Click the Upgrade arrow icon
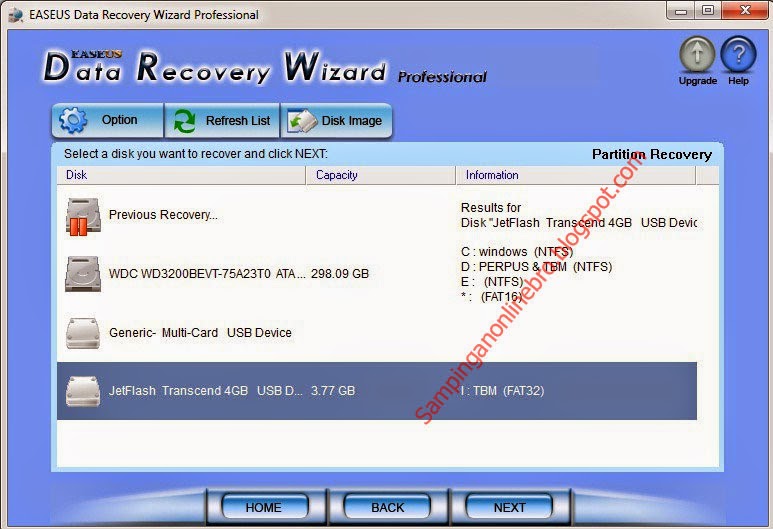The width and height of the screenshot is (773, 529). click(x=697, y=55)
